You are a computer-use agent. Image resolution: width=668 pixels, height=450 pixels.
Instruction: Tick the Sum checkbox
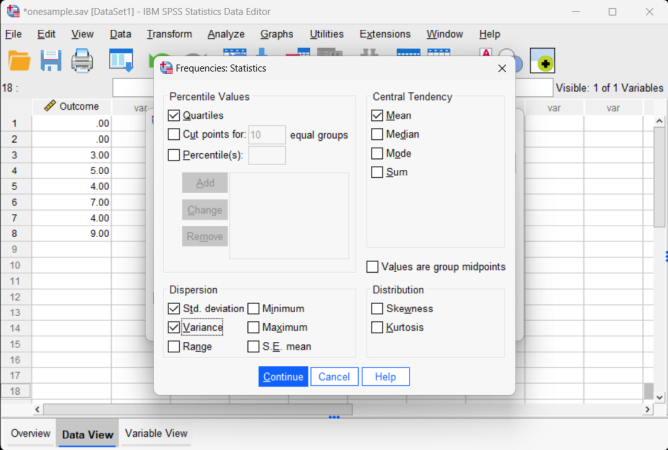click(377, 172)
